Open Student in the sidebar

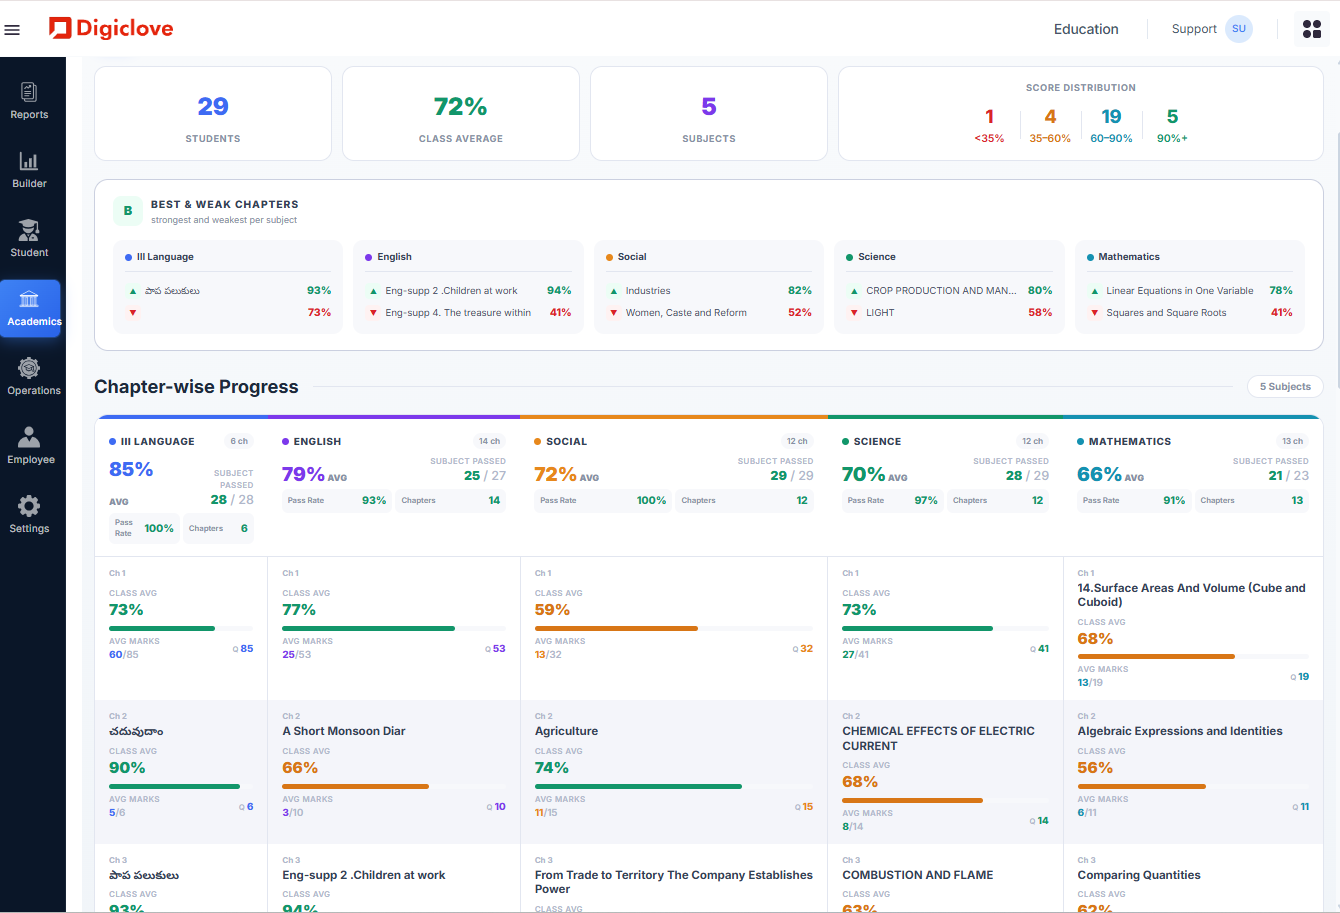click(x=29, y=240)
